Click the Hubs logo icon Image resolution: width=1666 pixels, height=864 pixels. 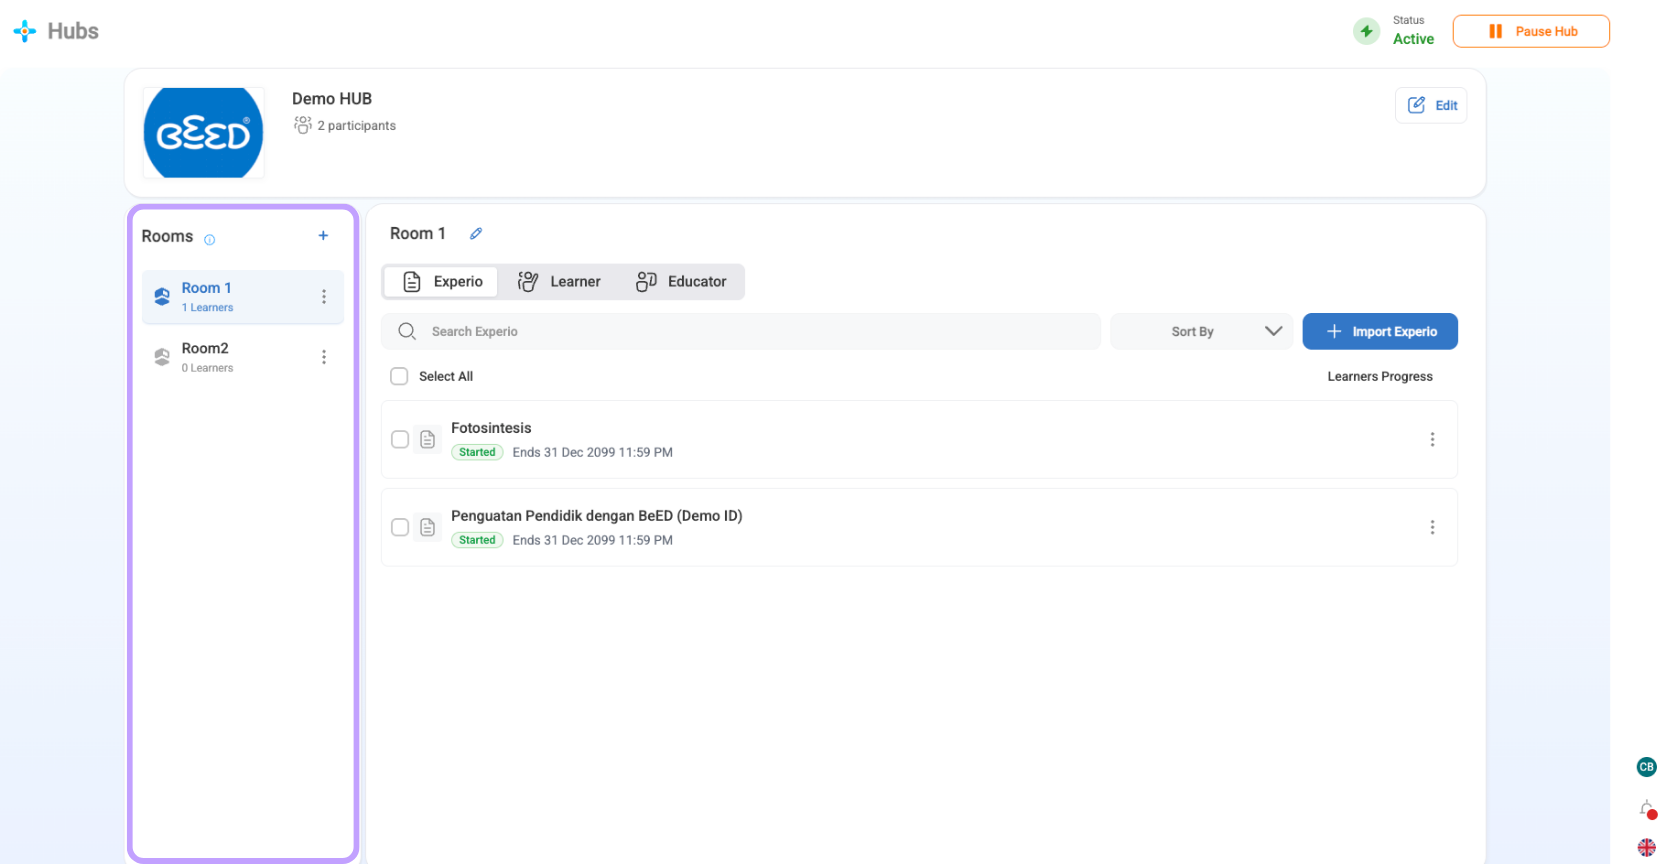pos(25,31)
